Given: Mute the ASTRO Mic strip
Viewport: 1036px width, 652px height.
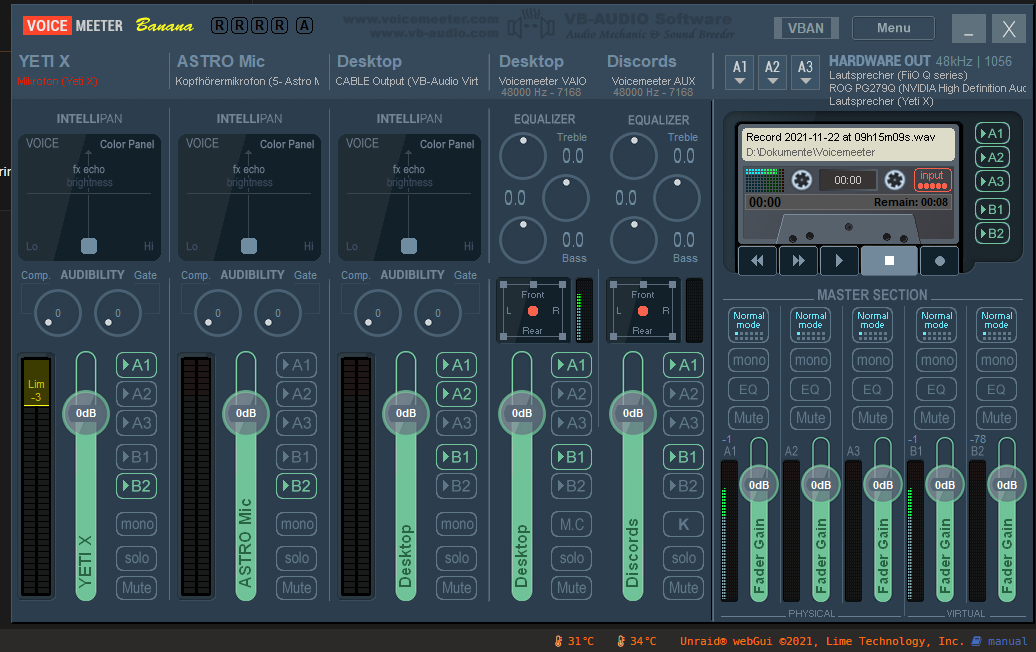Looking at the screenshot, I should [297, 588].
